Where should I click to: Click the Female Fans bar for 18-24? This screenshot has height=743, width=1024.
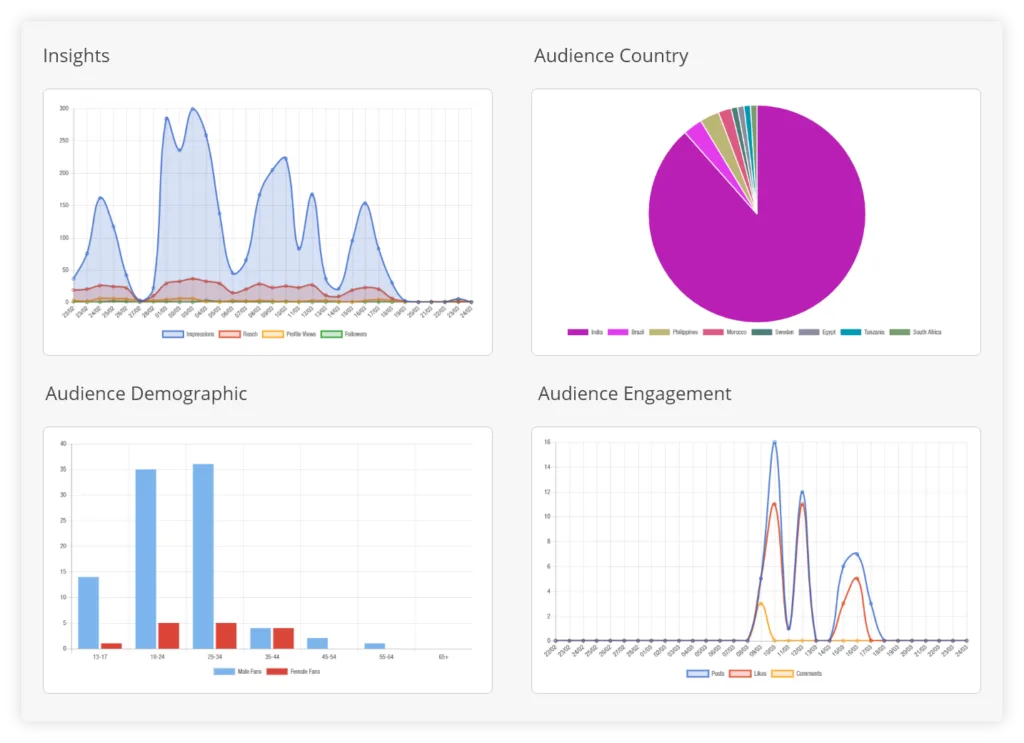coord(168,635)
